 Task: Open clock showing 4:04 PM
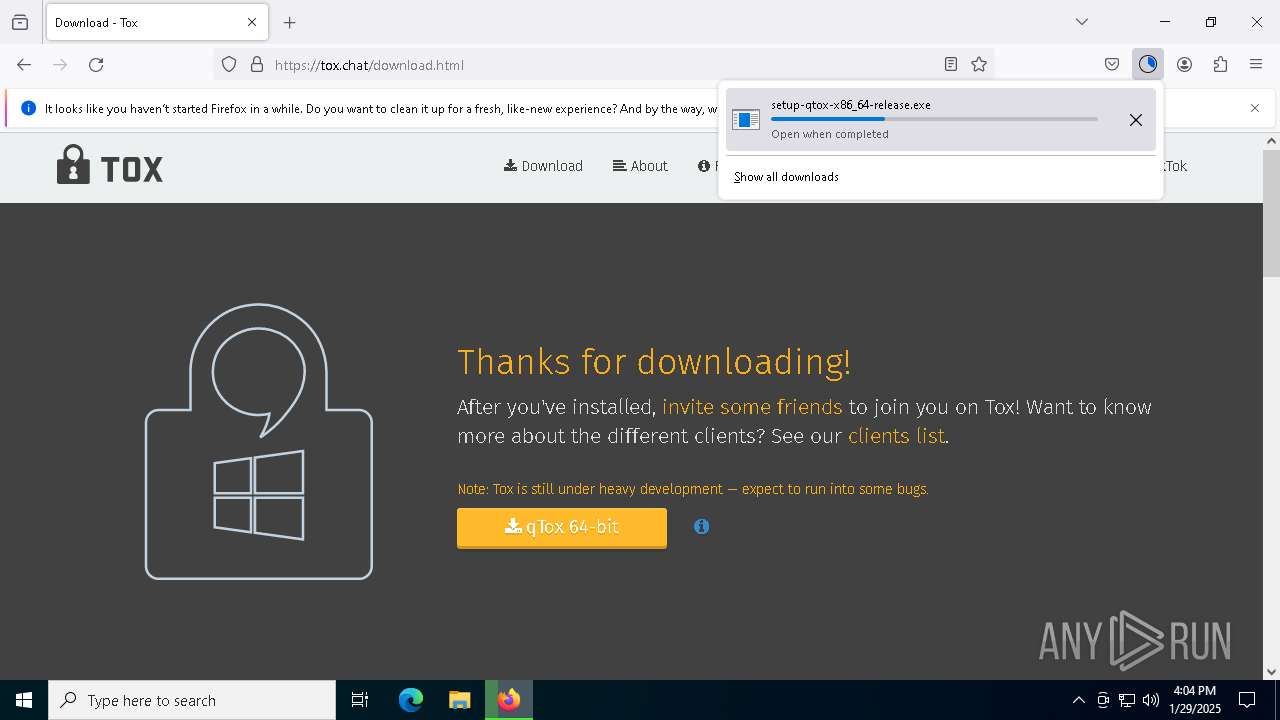click(x=1195, y=700)
